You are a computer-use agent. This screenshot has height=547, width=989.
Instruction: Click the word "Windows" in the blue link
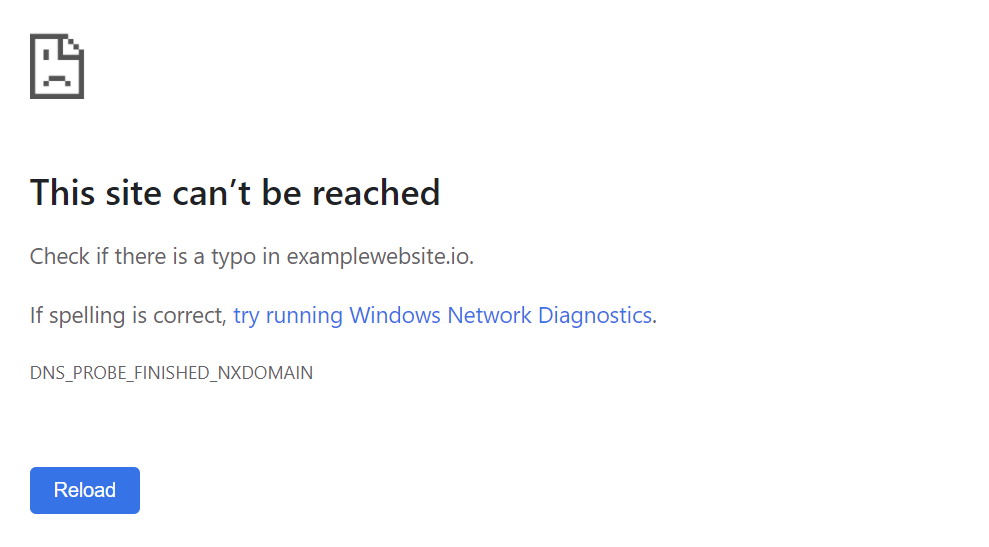point(395,315)
